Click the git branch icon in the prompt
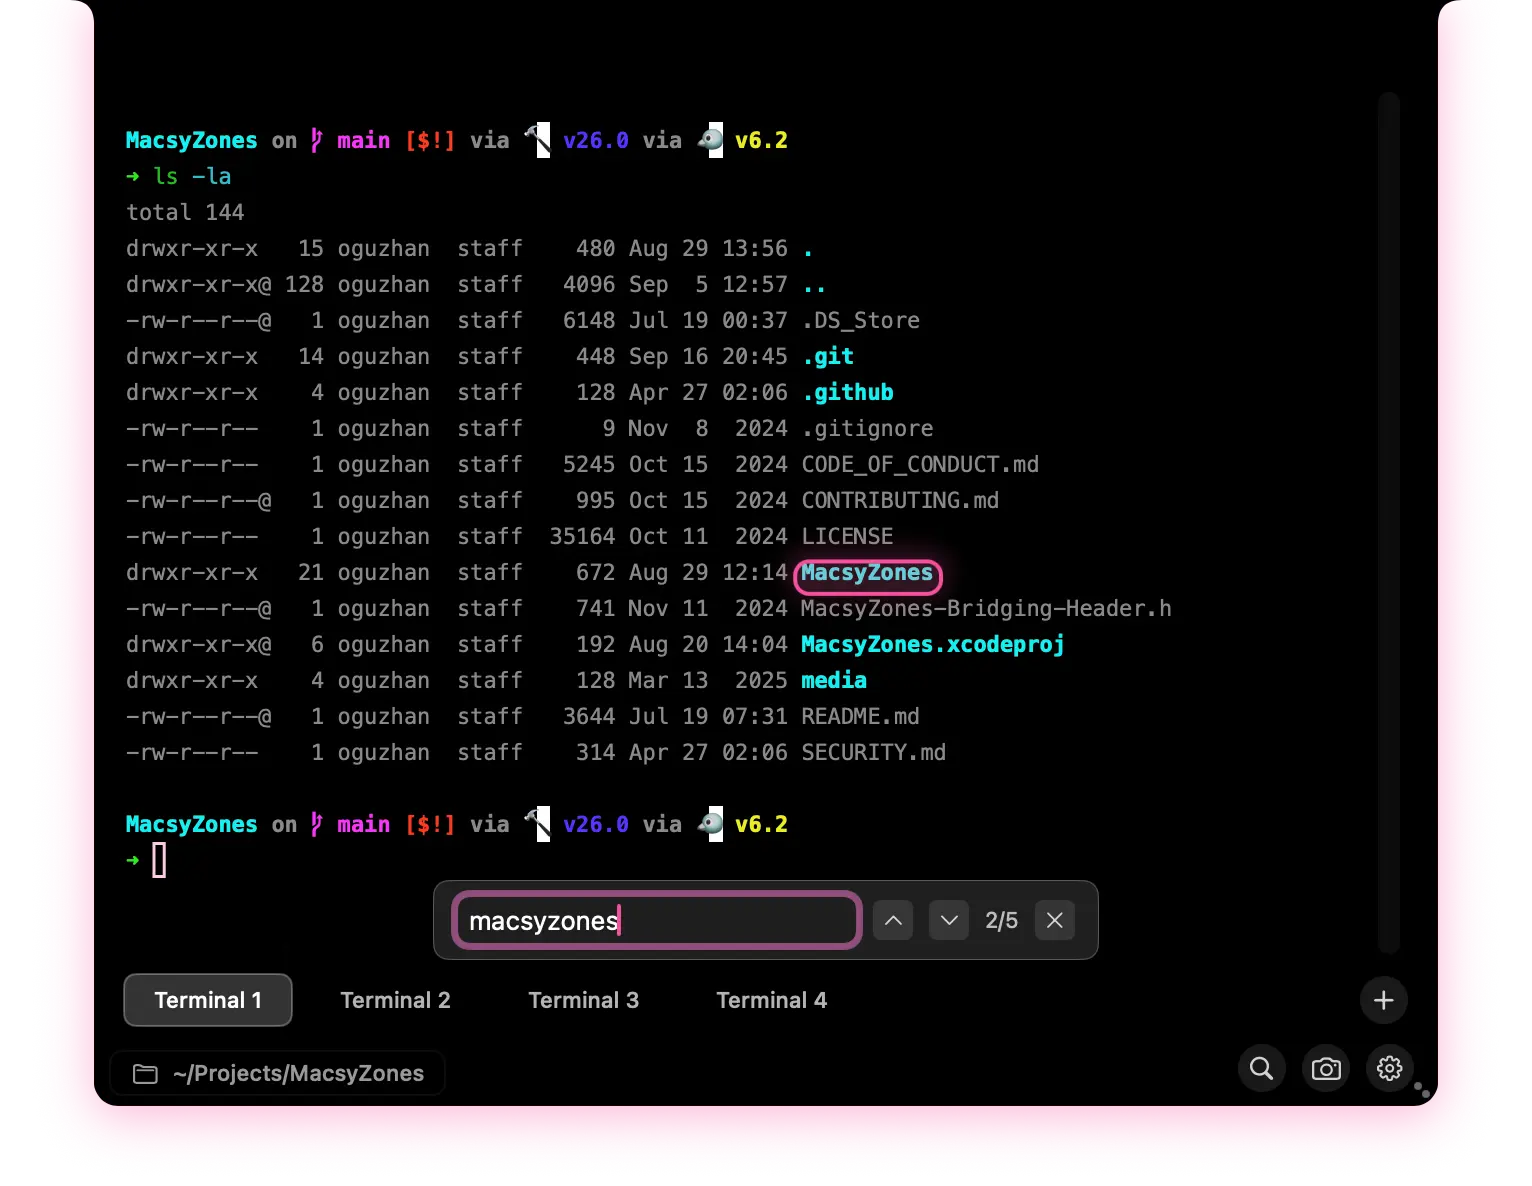1532x1186 pixels. [x=315, y=140]
